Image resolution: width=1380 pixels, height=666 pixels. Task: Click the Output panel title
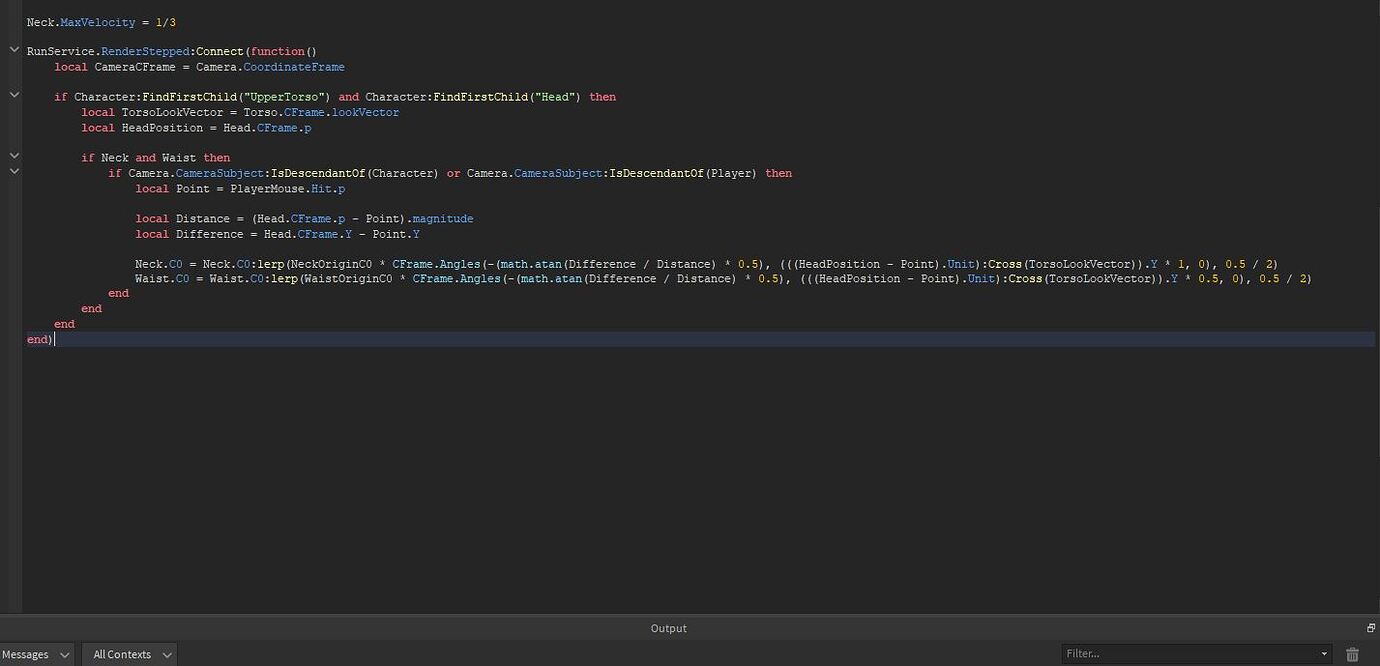(x=668, y=628)
